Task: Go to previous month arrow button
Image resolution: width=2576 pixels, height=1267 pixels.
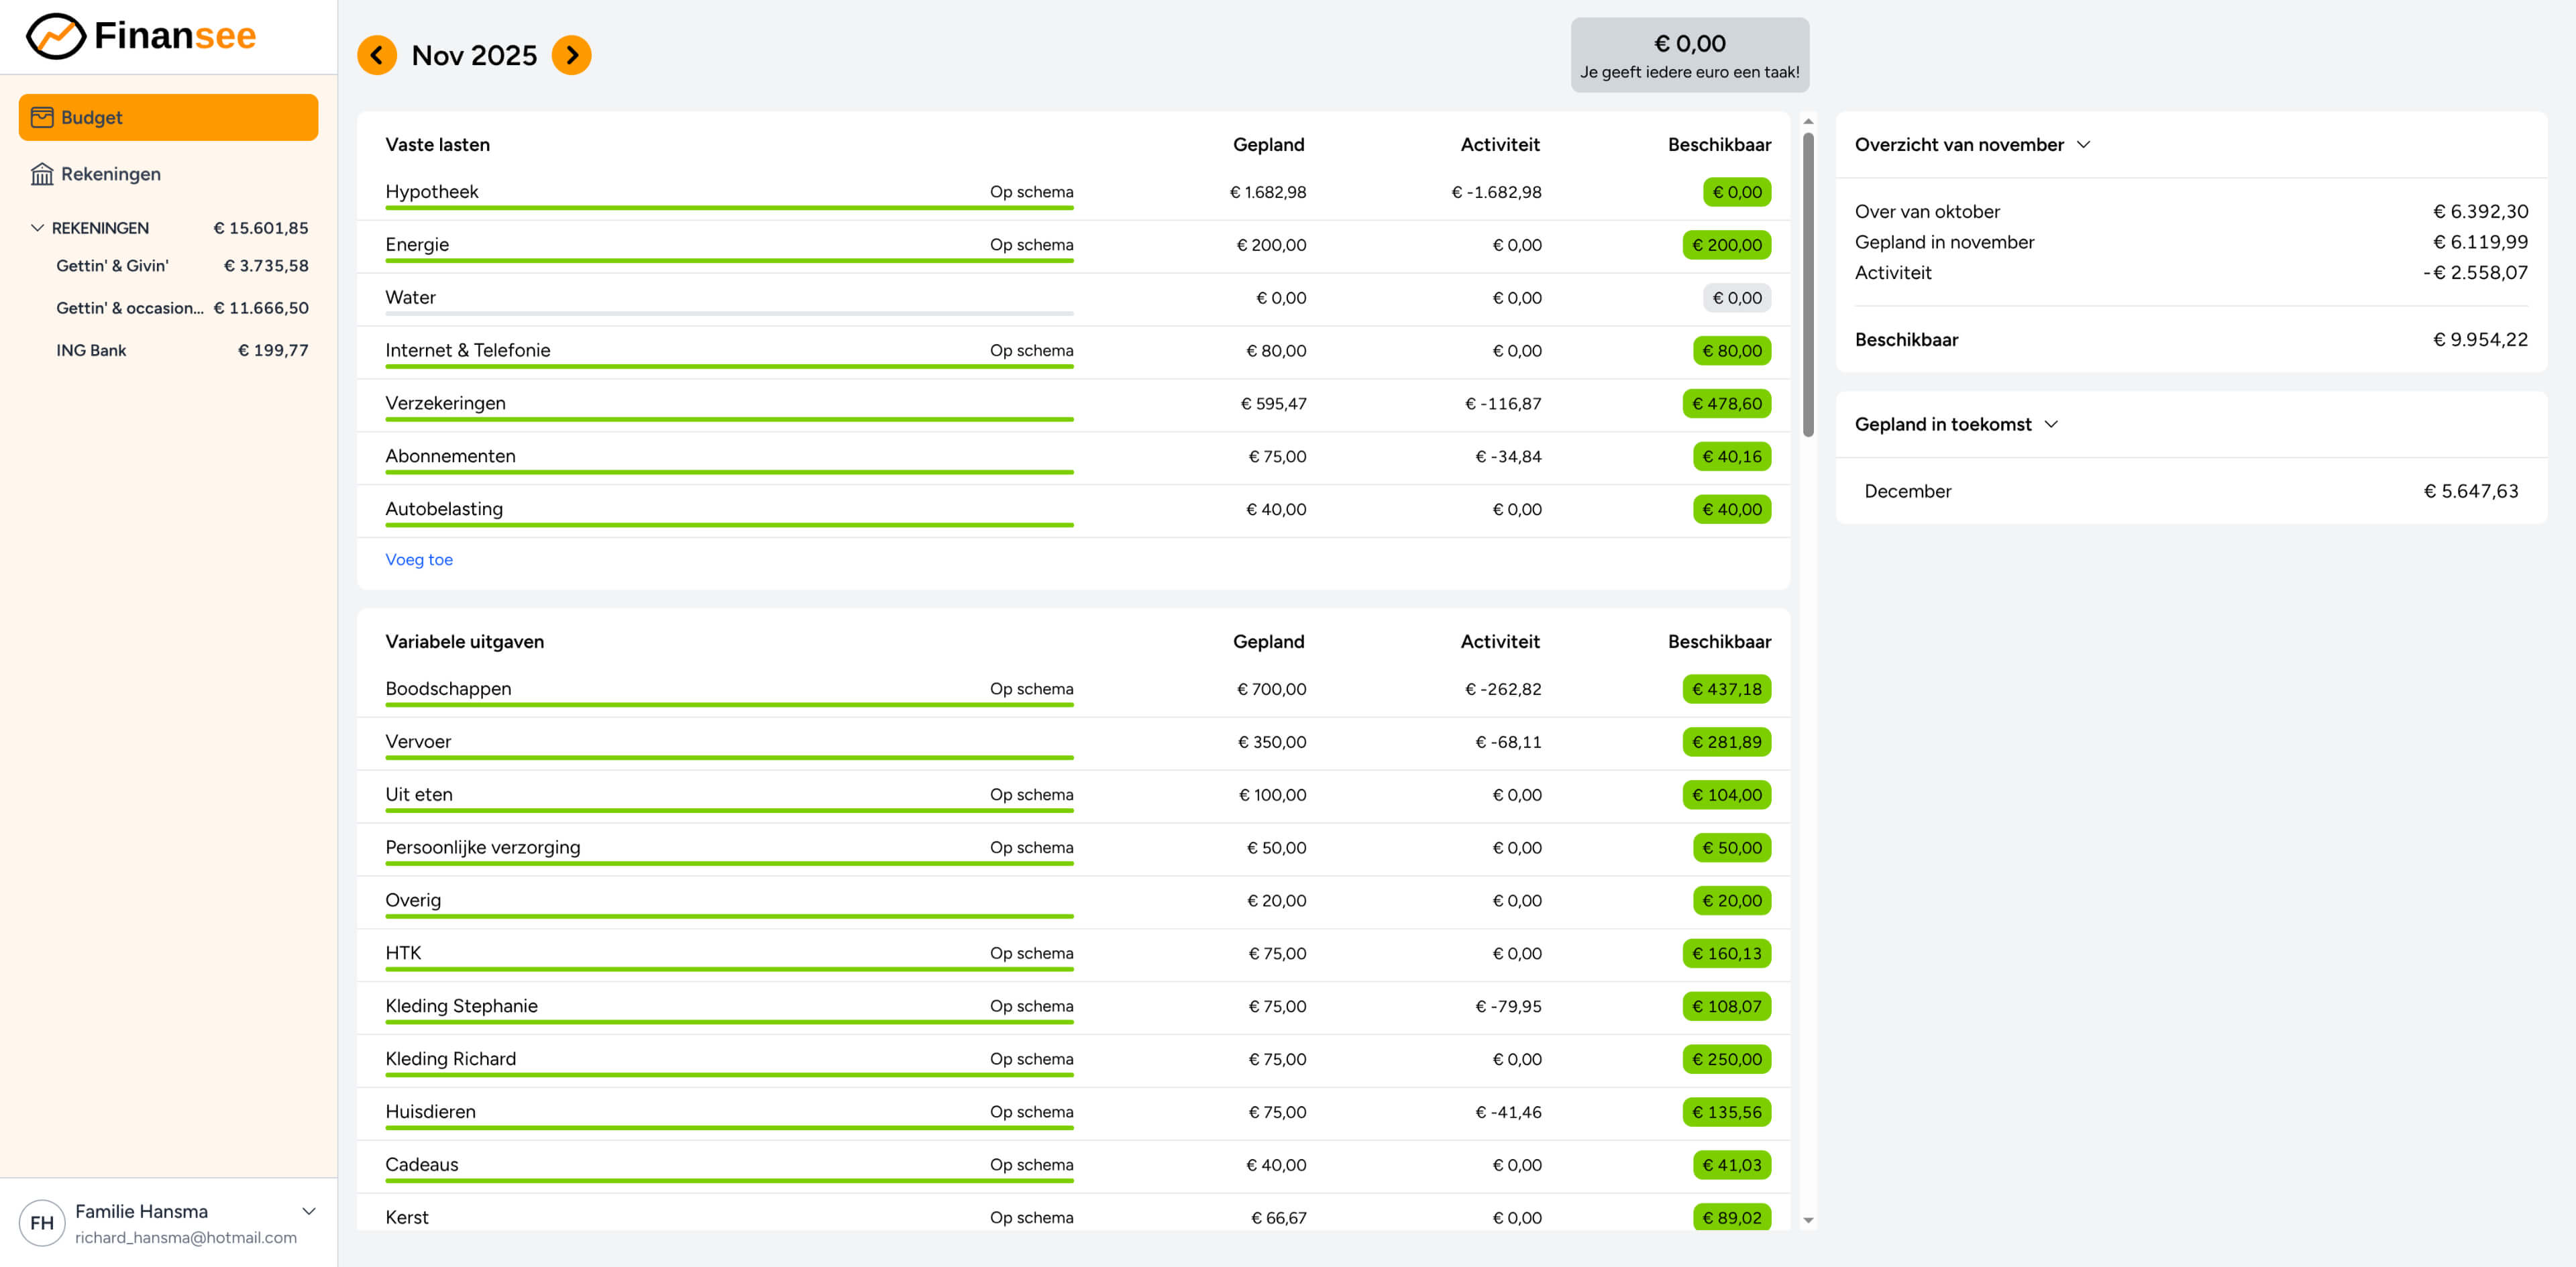Action: pos(377,55)
